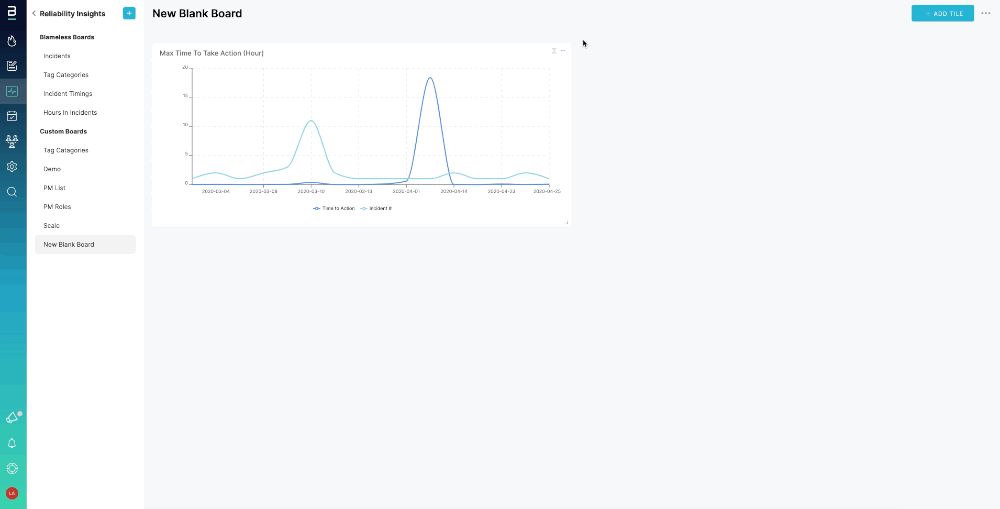Open the calendar check icon in the left rail

(11, 116)
